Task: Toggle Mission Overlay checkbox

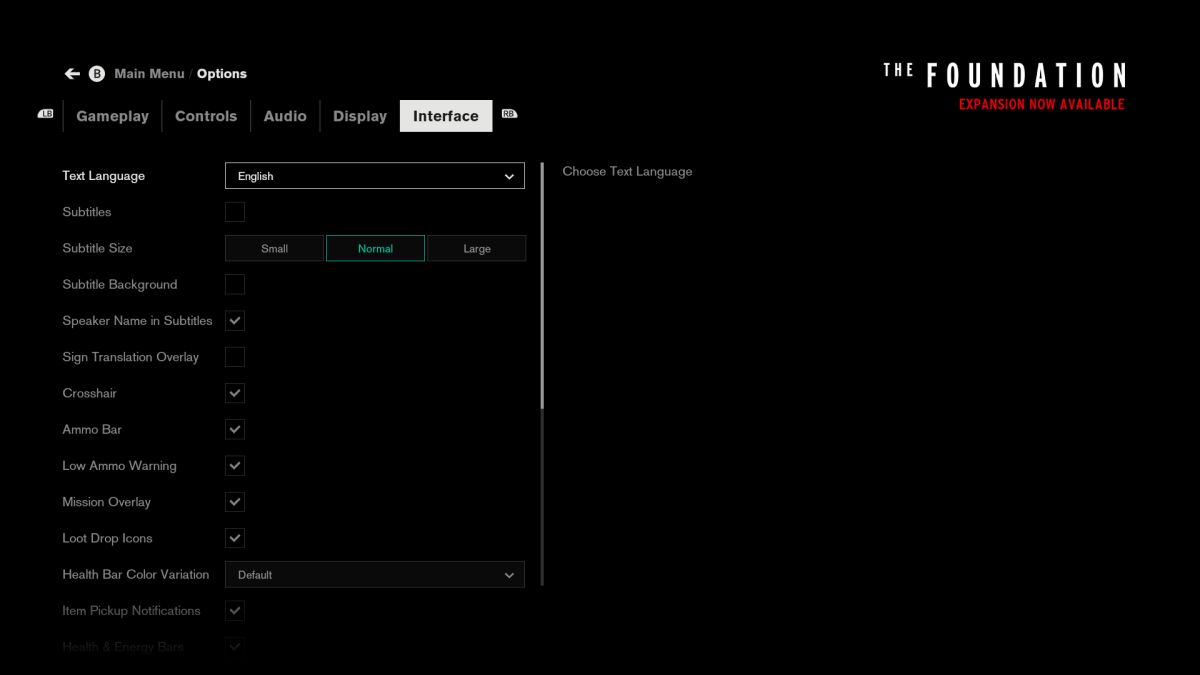Action: pyautogui.click(x=235, y=502)
